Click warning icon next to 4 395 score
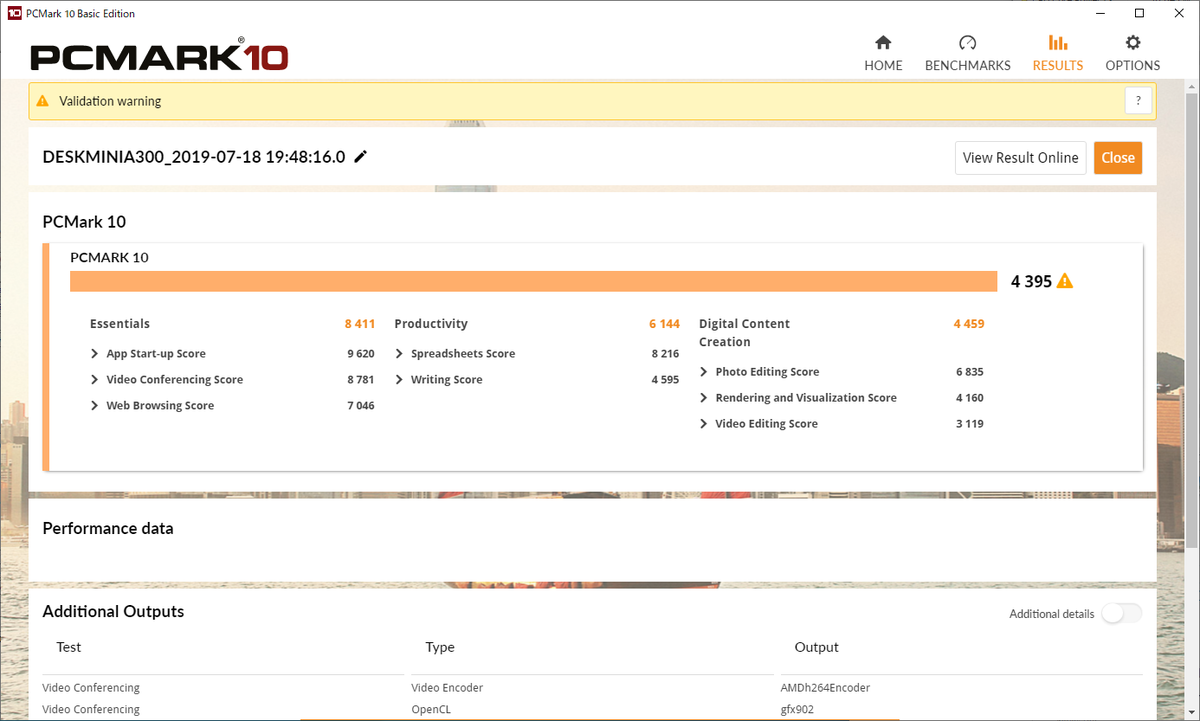1200x721 pixels. 1065,281
